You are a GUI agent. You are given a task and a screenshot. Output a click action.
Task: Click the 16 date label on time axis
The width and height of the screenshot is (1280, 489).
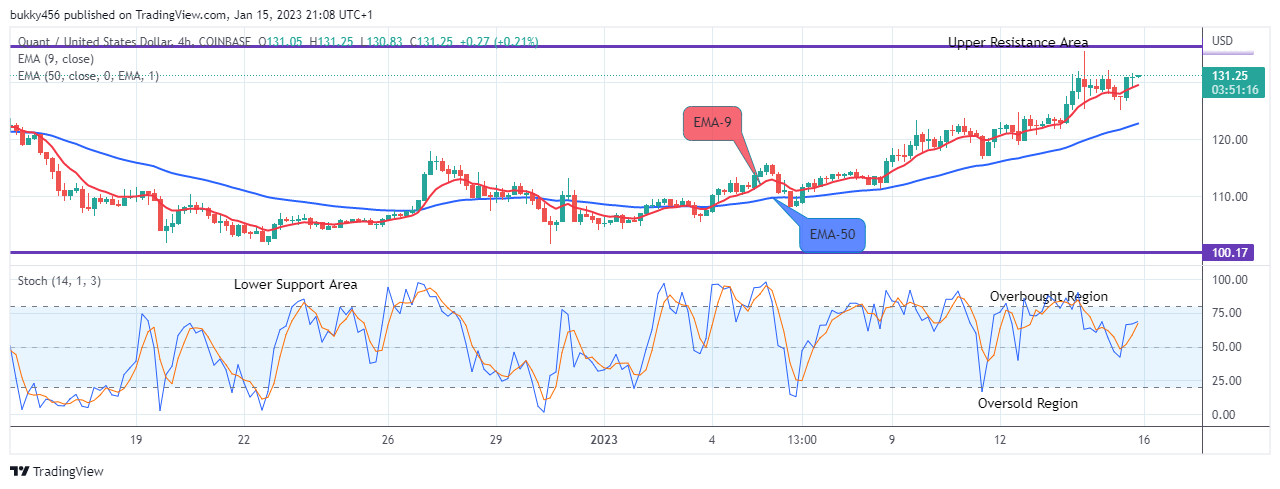[x=1144, y=439]
